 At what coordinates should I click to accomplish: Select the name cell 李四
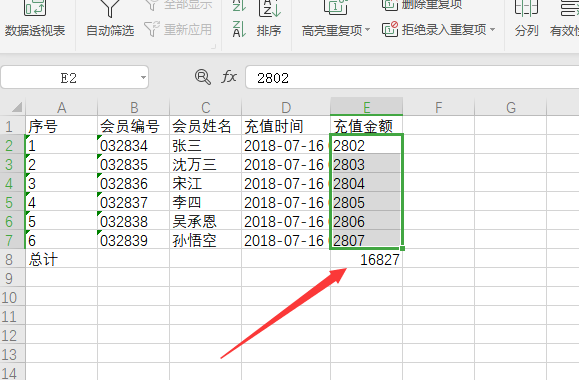pyautogui.click(x=205, y=202)
